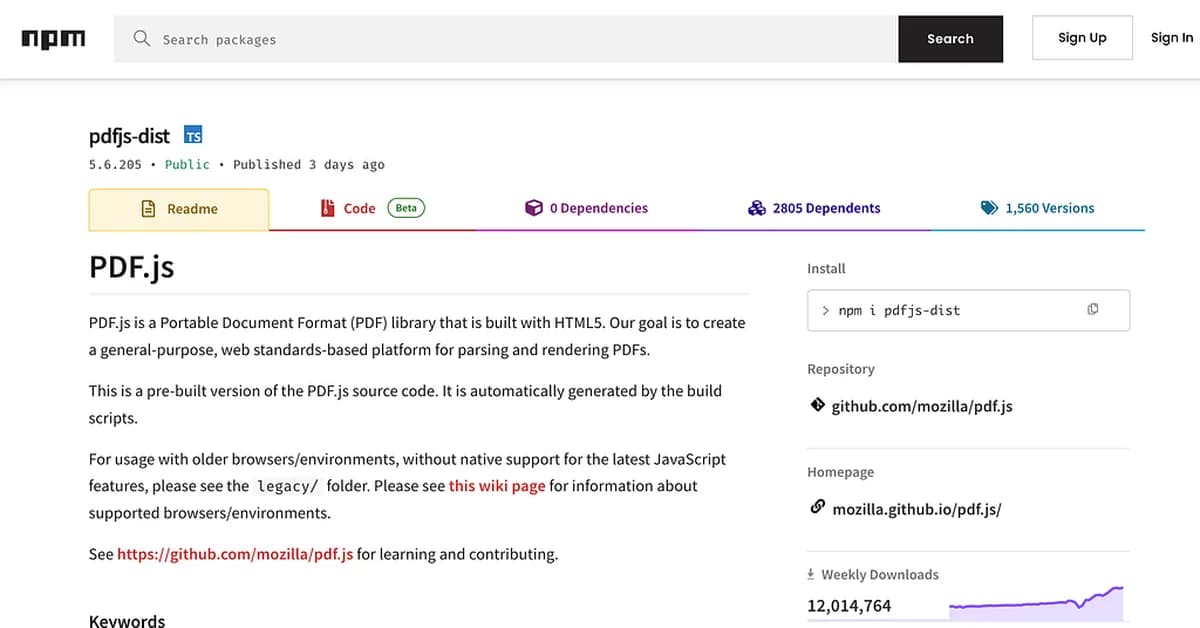Click the Versions tag icon

[988, 207]
